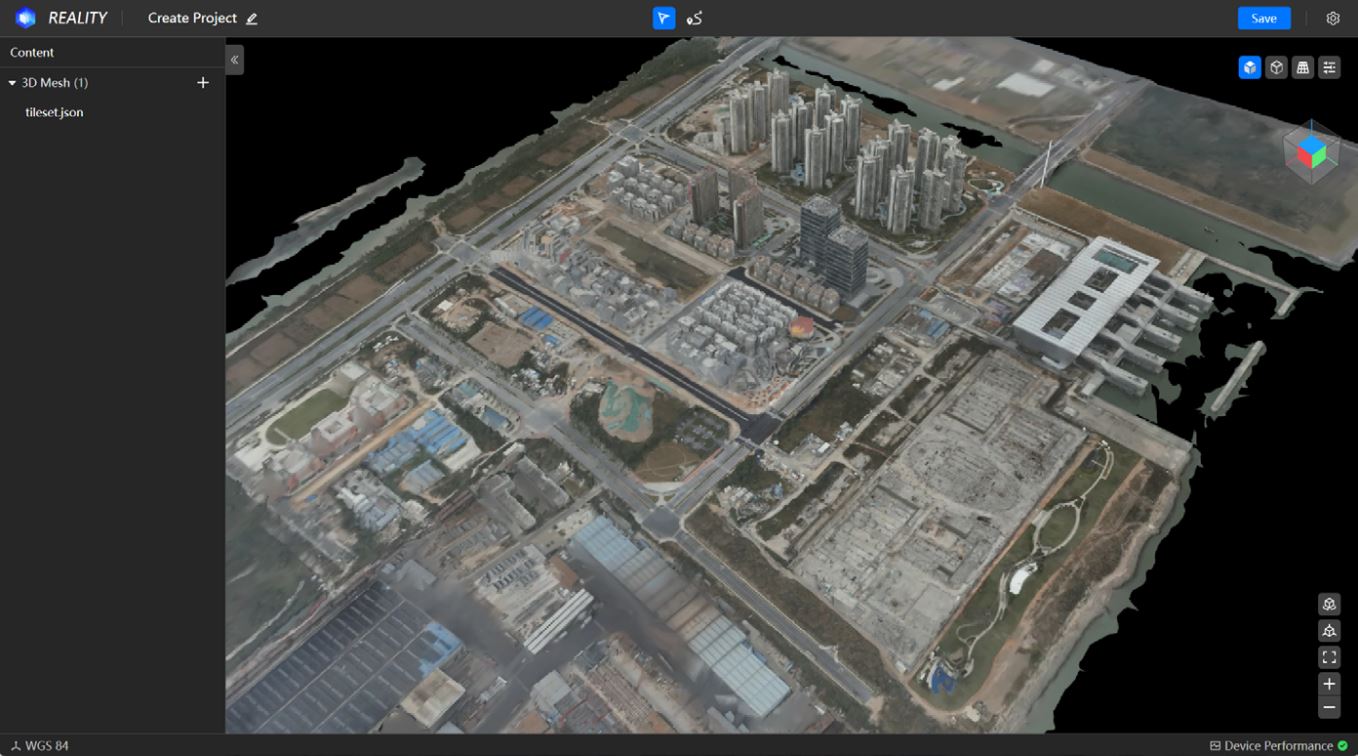
Task: Click the fit-to-screen view icon
Action: pyautogui.click(x=1329, y=657)
